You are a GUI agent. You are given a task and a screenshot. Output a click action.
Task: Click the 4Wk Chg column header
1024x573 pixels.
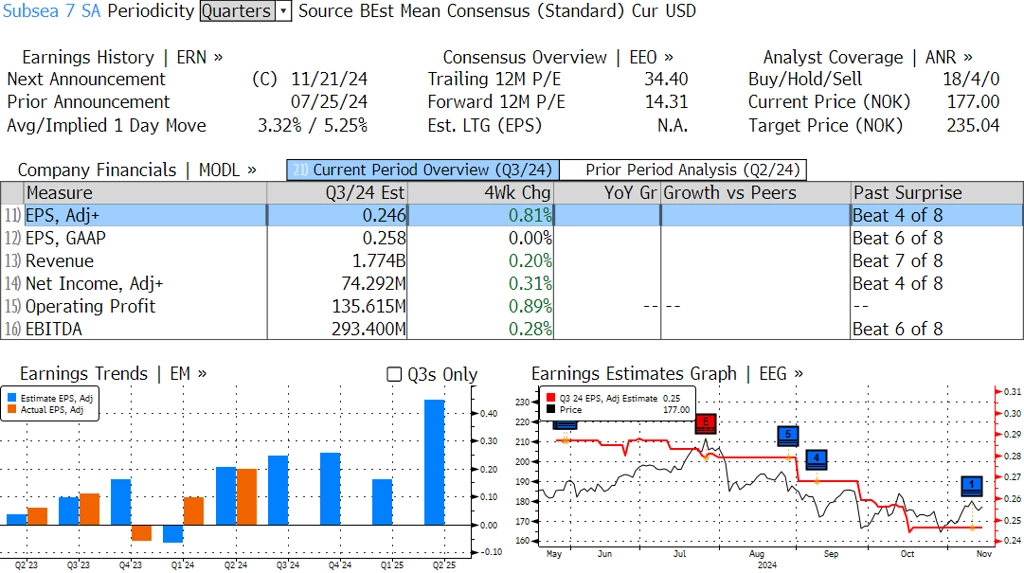[x=480, y=193]
